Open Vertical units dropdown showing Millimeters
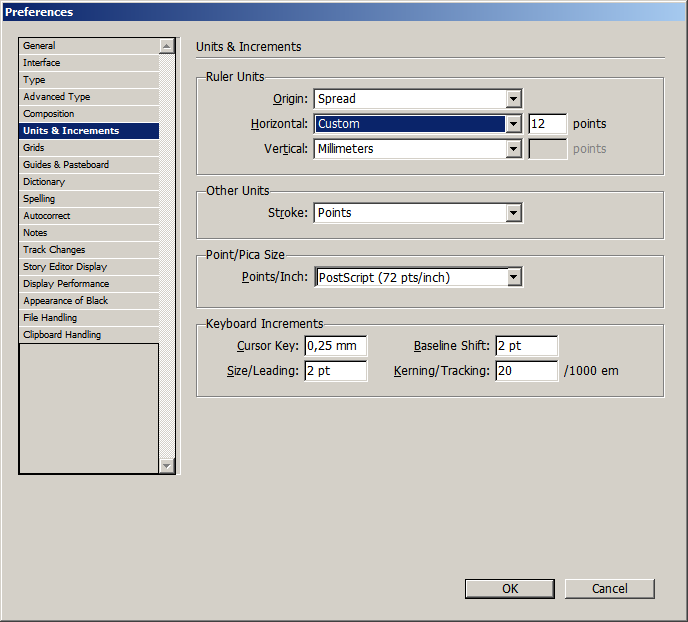Viewport: 688px width, 622px height. [418, 149]
